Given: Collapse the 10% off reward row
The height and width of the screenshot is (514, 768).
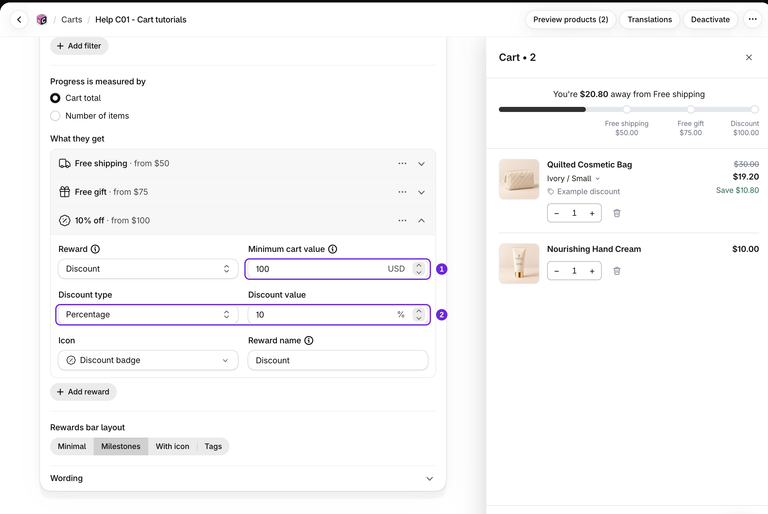Looking at the screenshot, I should point(421,220).
